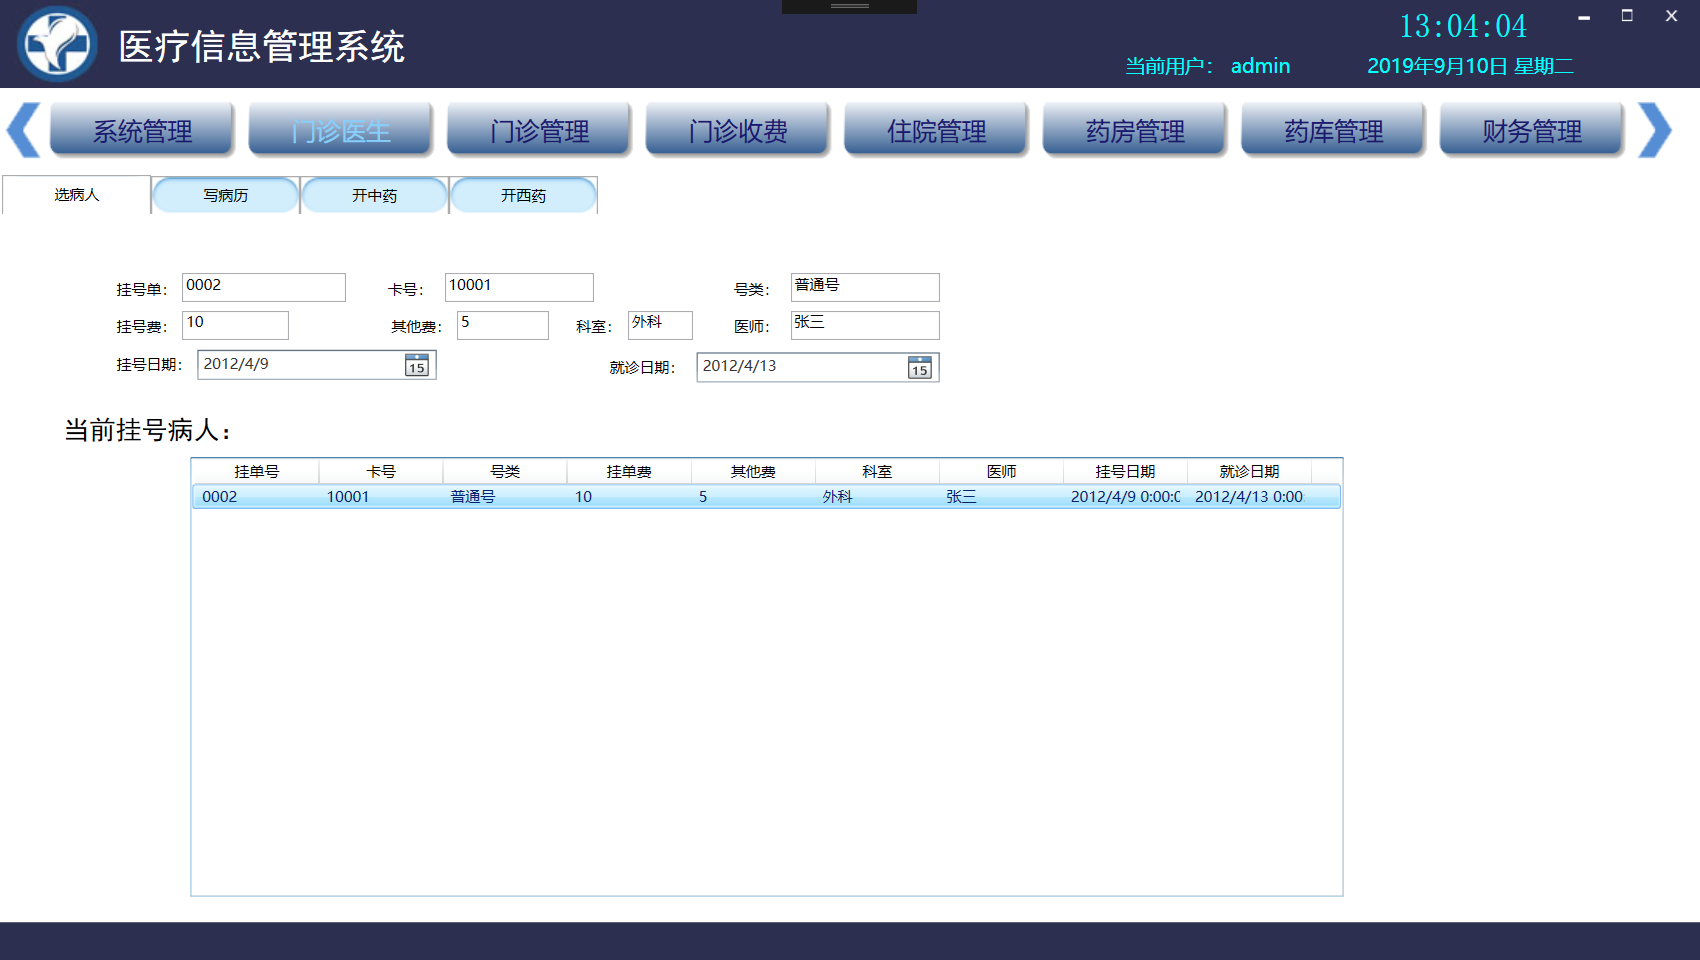
Task: Click the 挂单号 column header
Action: click(x=256, y=471)
